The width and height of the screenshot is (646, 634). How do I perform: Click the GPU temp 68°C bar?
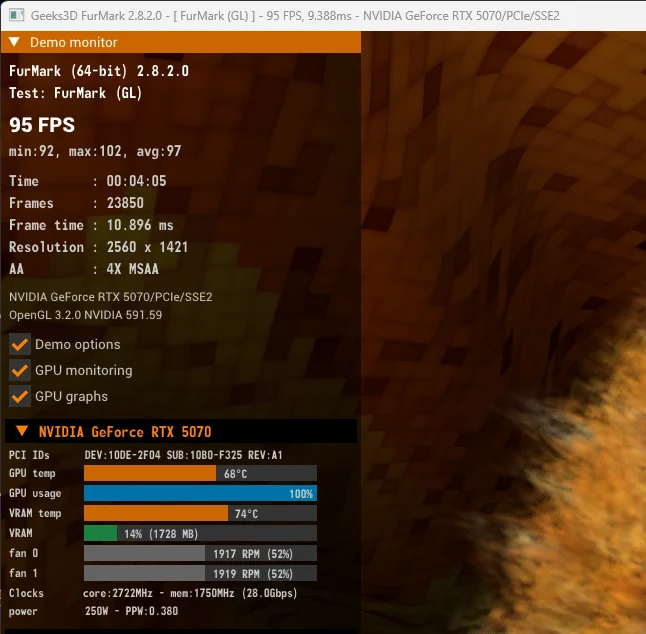[x=200, y=473]
